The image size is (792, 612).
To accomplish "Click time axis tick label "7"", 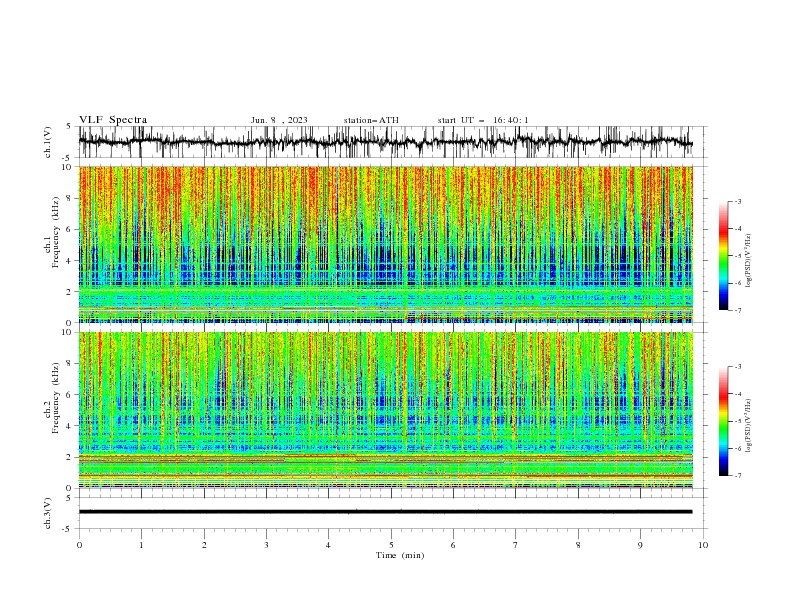I will pyautogui.click(x=516, y=545).
